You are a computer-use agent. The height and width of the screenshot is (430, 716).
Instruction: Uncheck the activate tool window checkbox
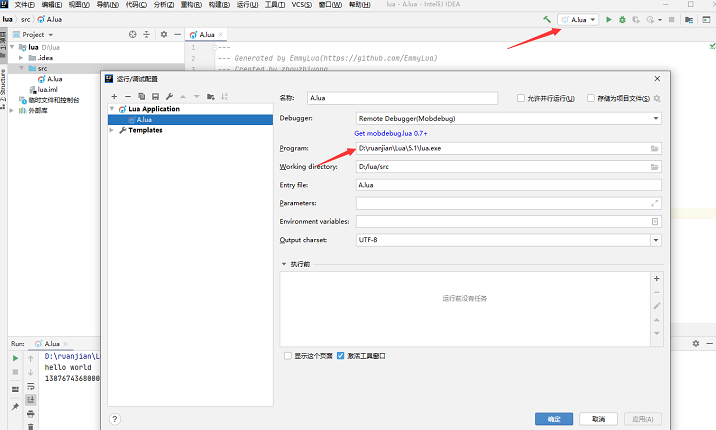click(340, 356)
